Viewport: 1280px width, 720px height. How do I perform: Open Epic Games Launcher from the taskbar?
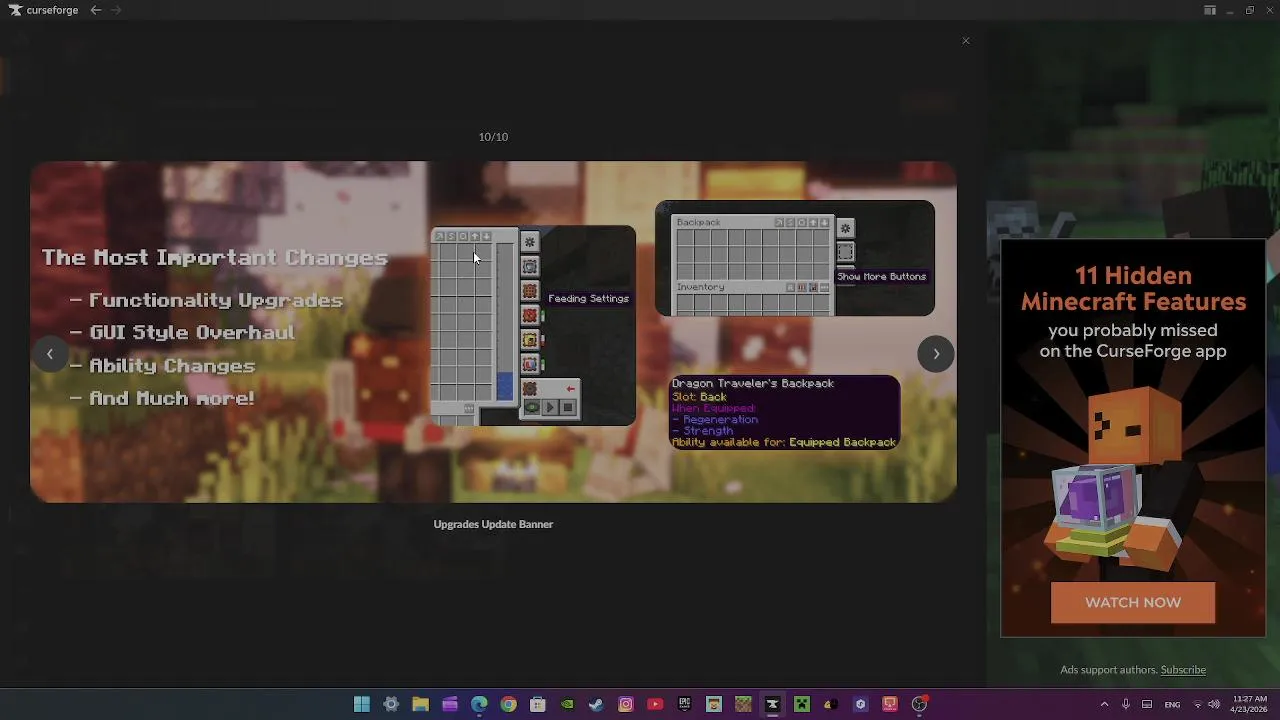684,704
